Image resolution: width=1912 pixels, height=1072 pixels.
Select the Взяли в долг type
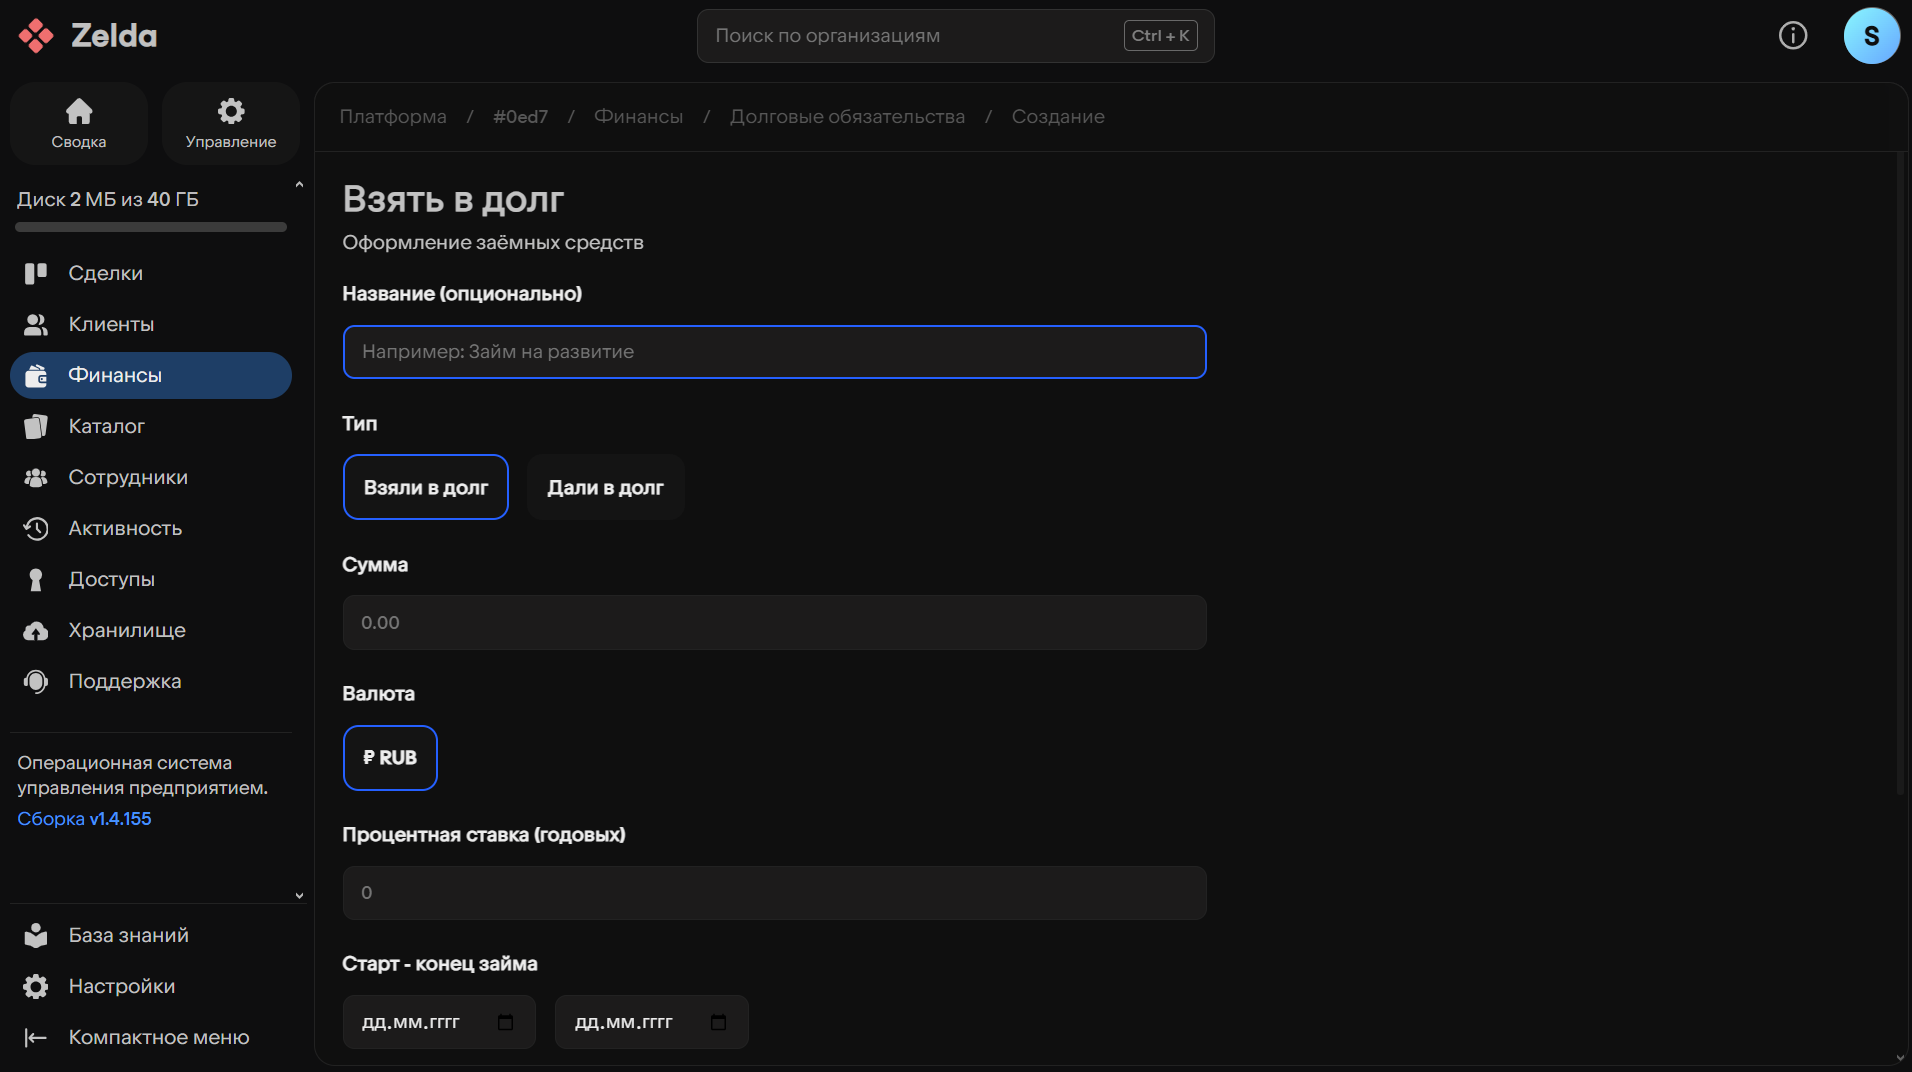(x=425, y=488)
